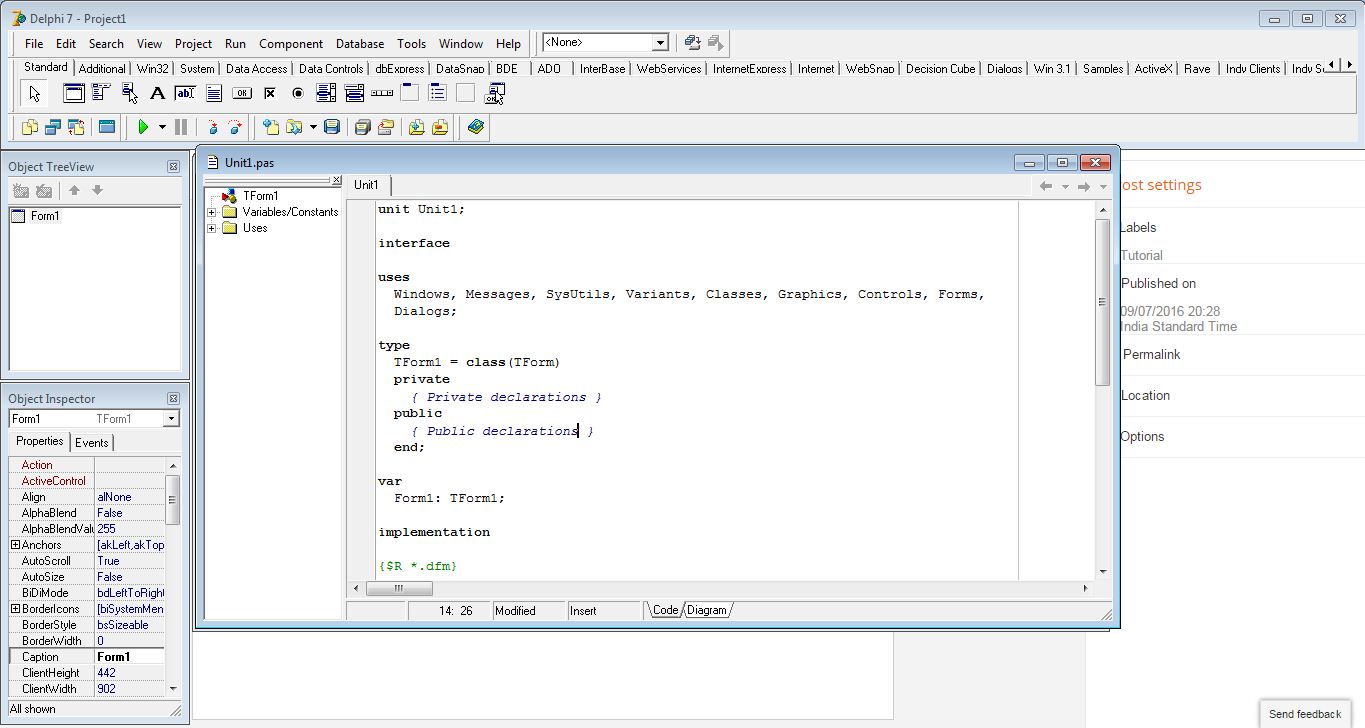Click the code editor vertical scrollbar thumb
The height and width of the screenshot is (728, 1365).
coord(1103,302)
